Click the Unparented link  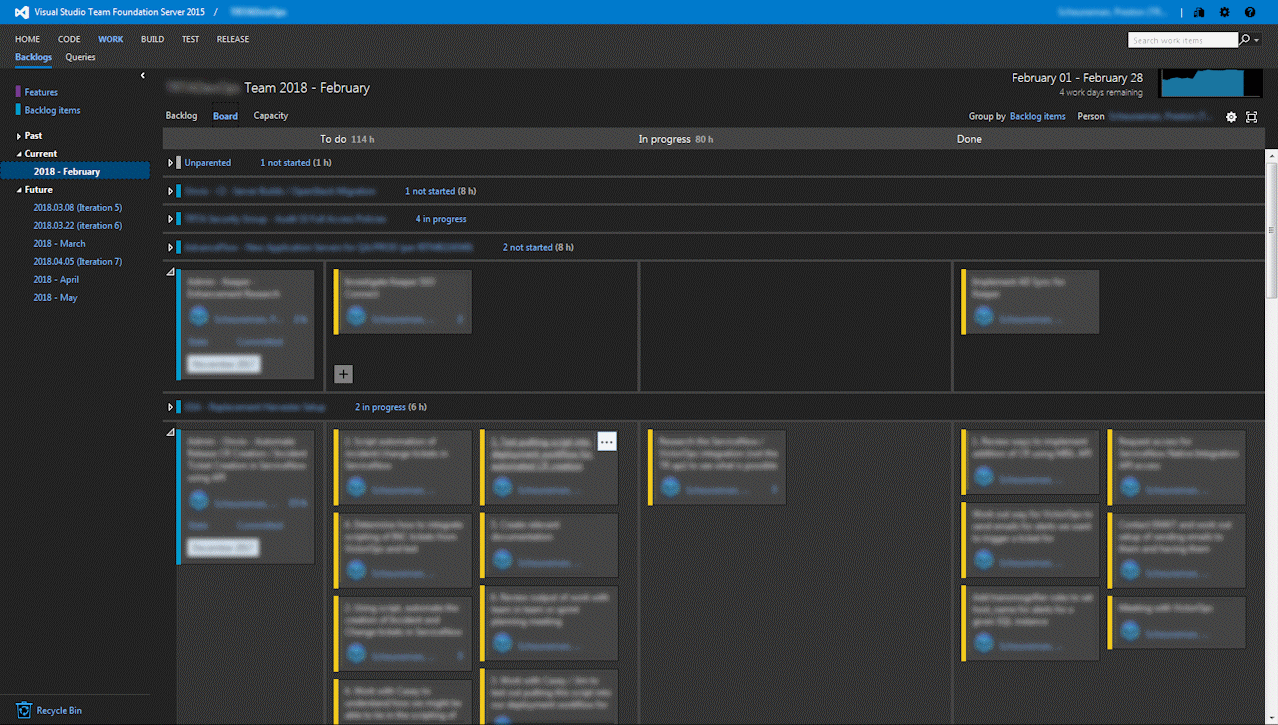[x=207, y=162]
